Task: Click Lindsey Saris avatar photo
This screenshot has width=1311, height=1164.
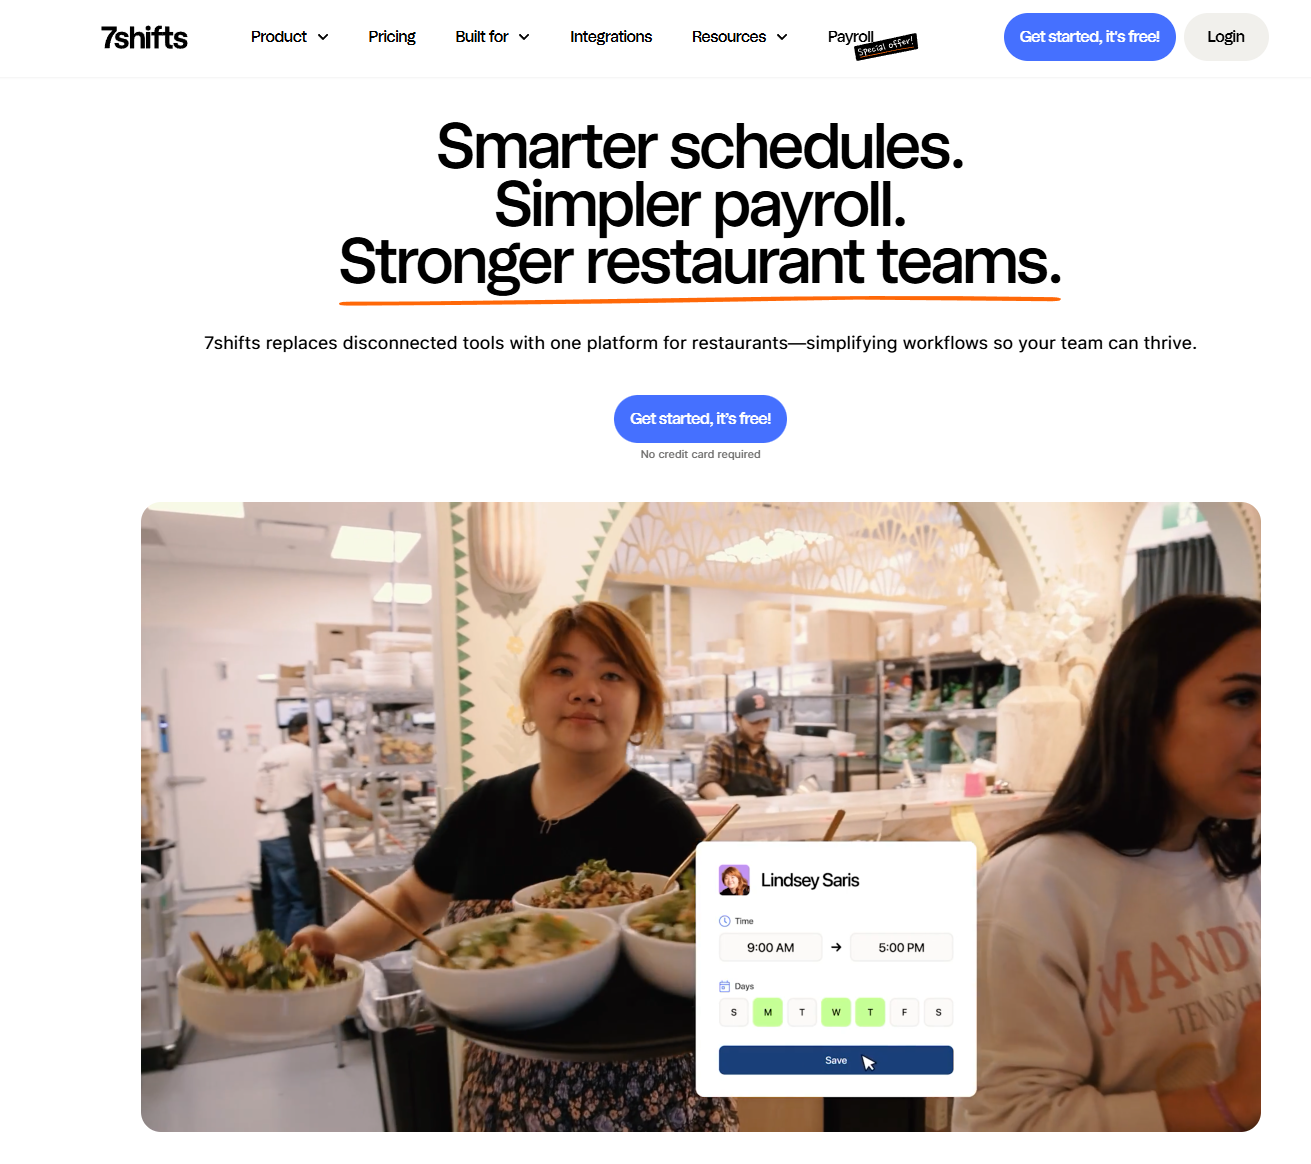Action: (x=734, y=880)
